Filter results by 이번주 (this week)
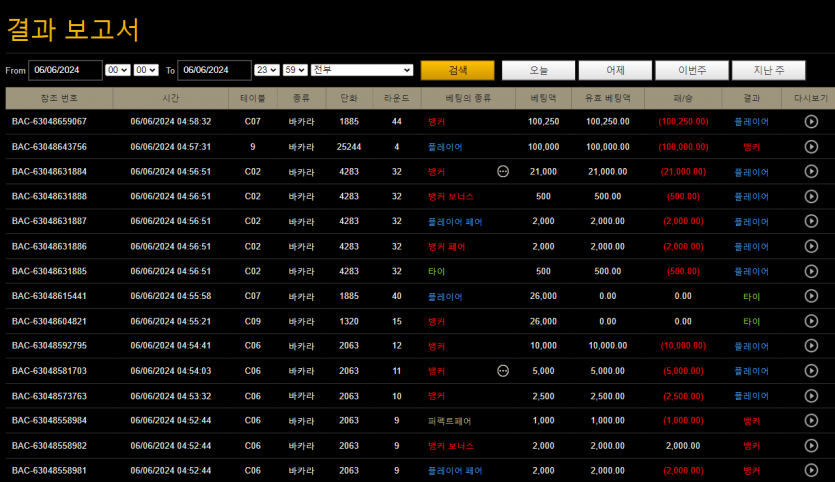835x482 pixels. 692,70
